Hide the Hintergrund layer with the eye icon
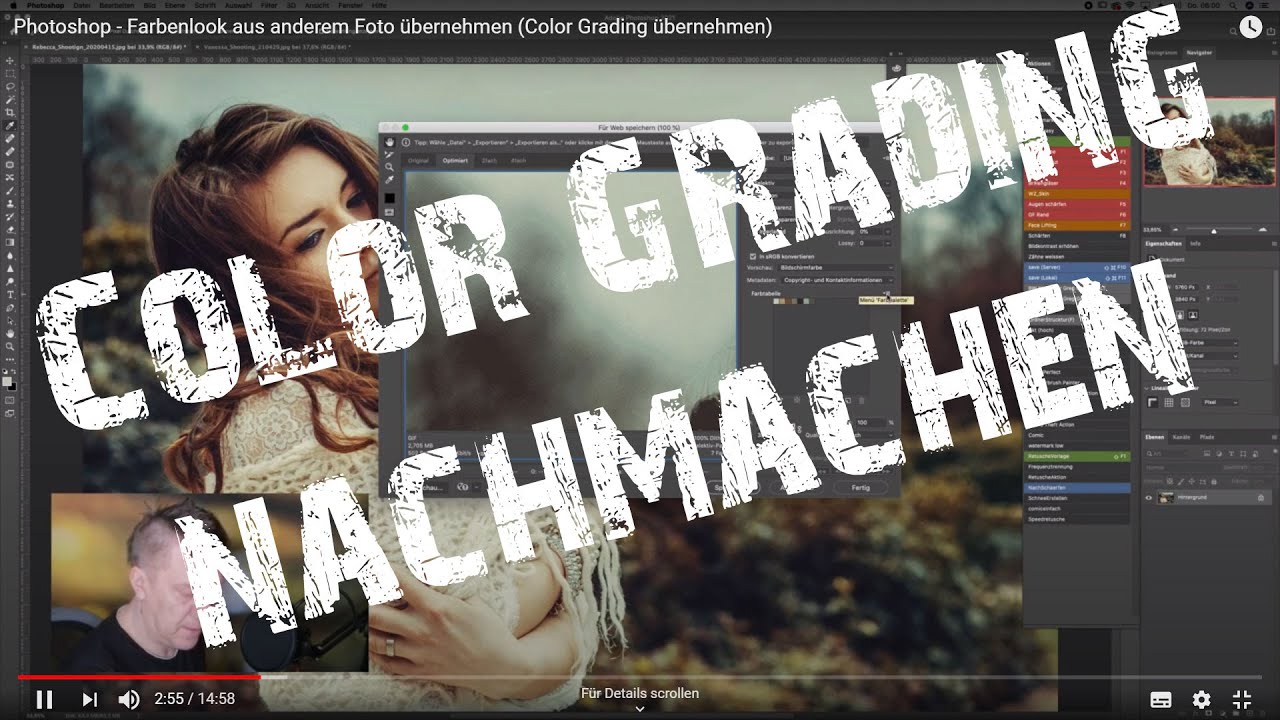1280x720 pixels. (1149, 497)
